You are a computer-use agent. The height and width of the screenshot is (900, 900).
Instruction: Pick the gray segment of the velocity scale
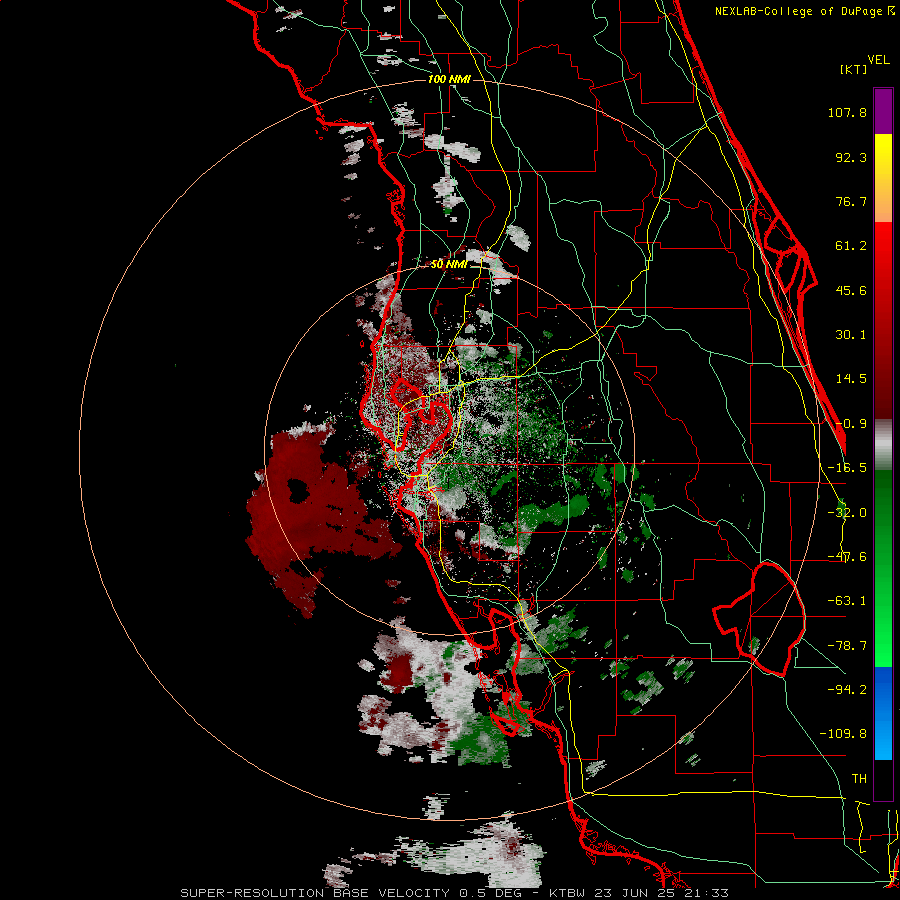point(883,445)
